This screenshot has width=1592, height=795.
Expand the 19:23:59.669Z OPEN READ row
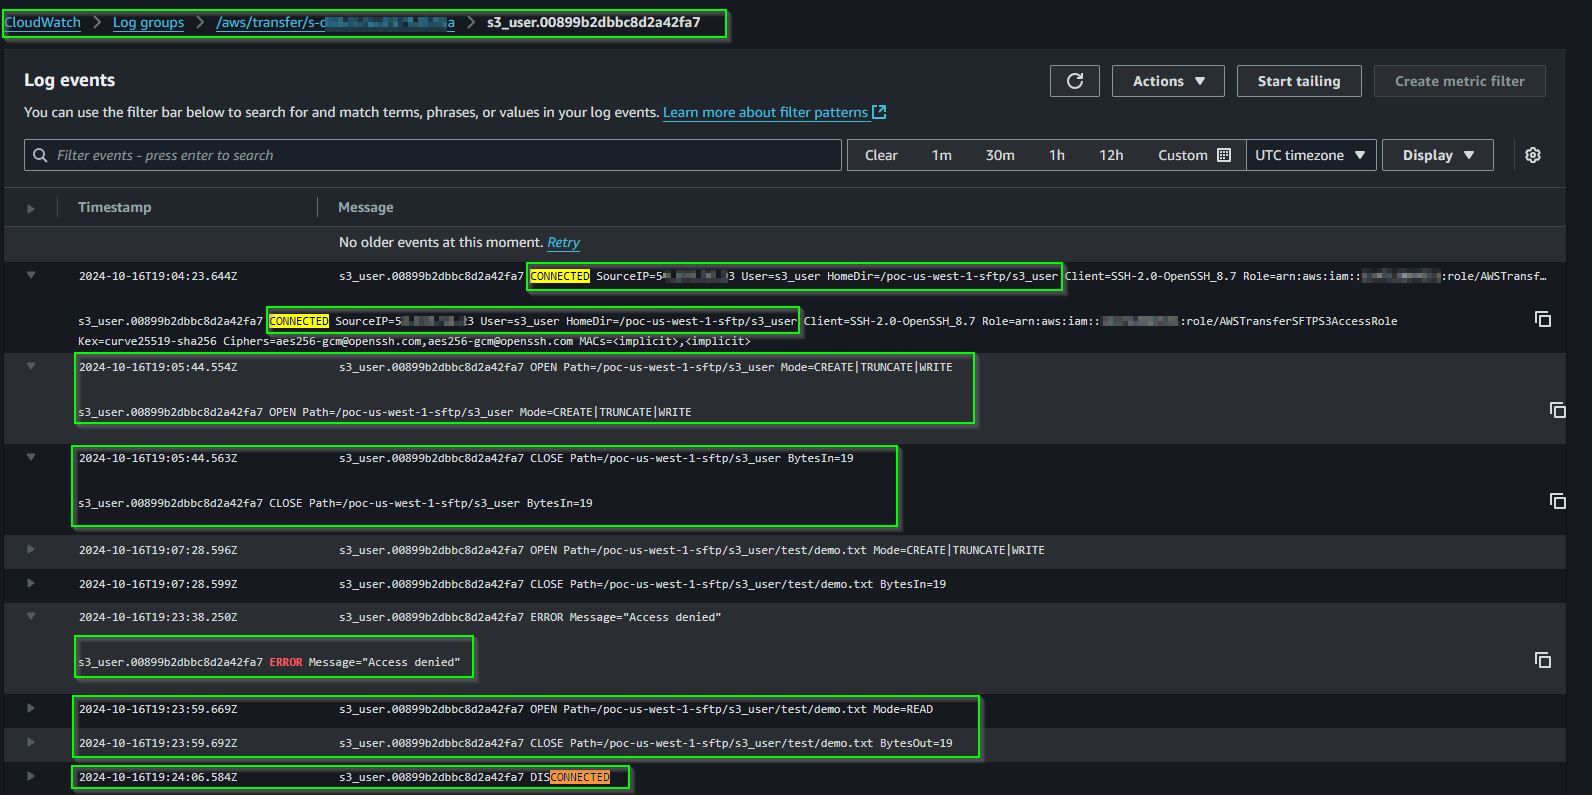point(31,708)
